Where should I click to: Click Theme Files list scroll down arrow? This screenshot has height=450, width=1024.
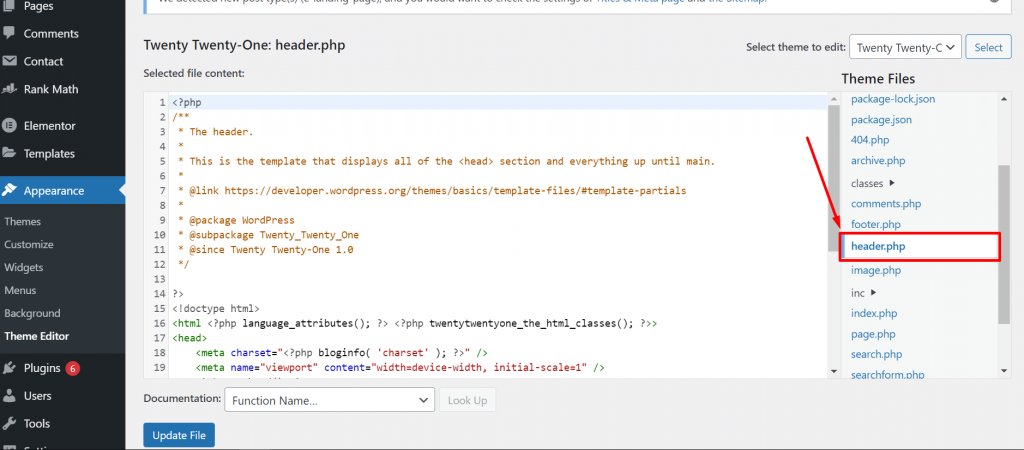point(1004,371)
